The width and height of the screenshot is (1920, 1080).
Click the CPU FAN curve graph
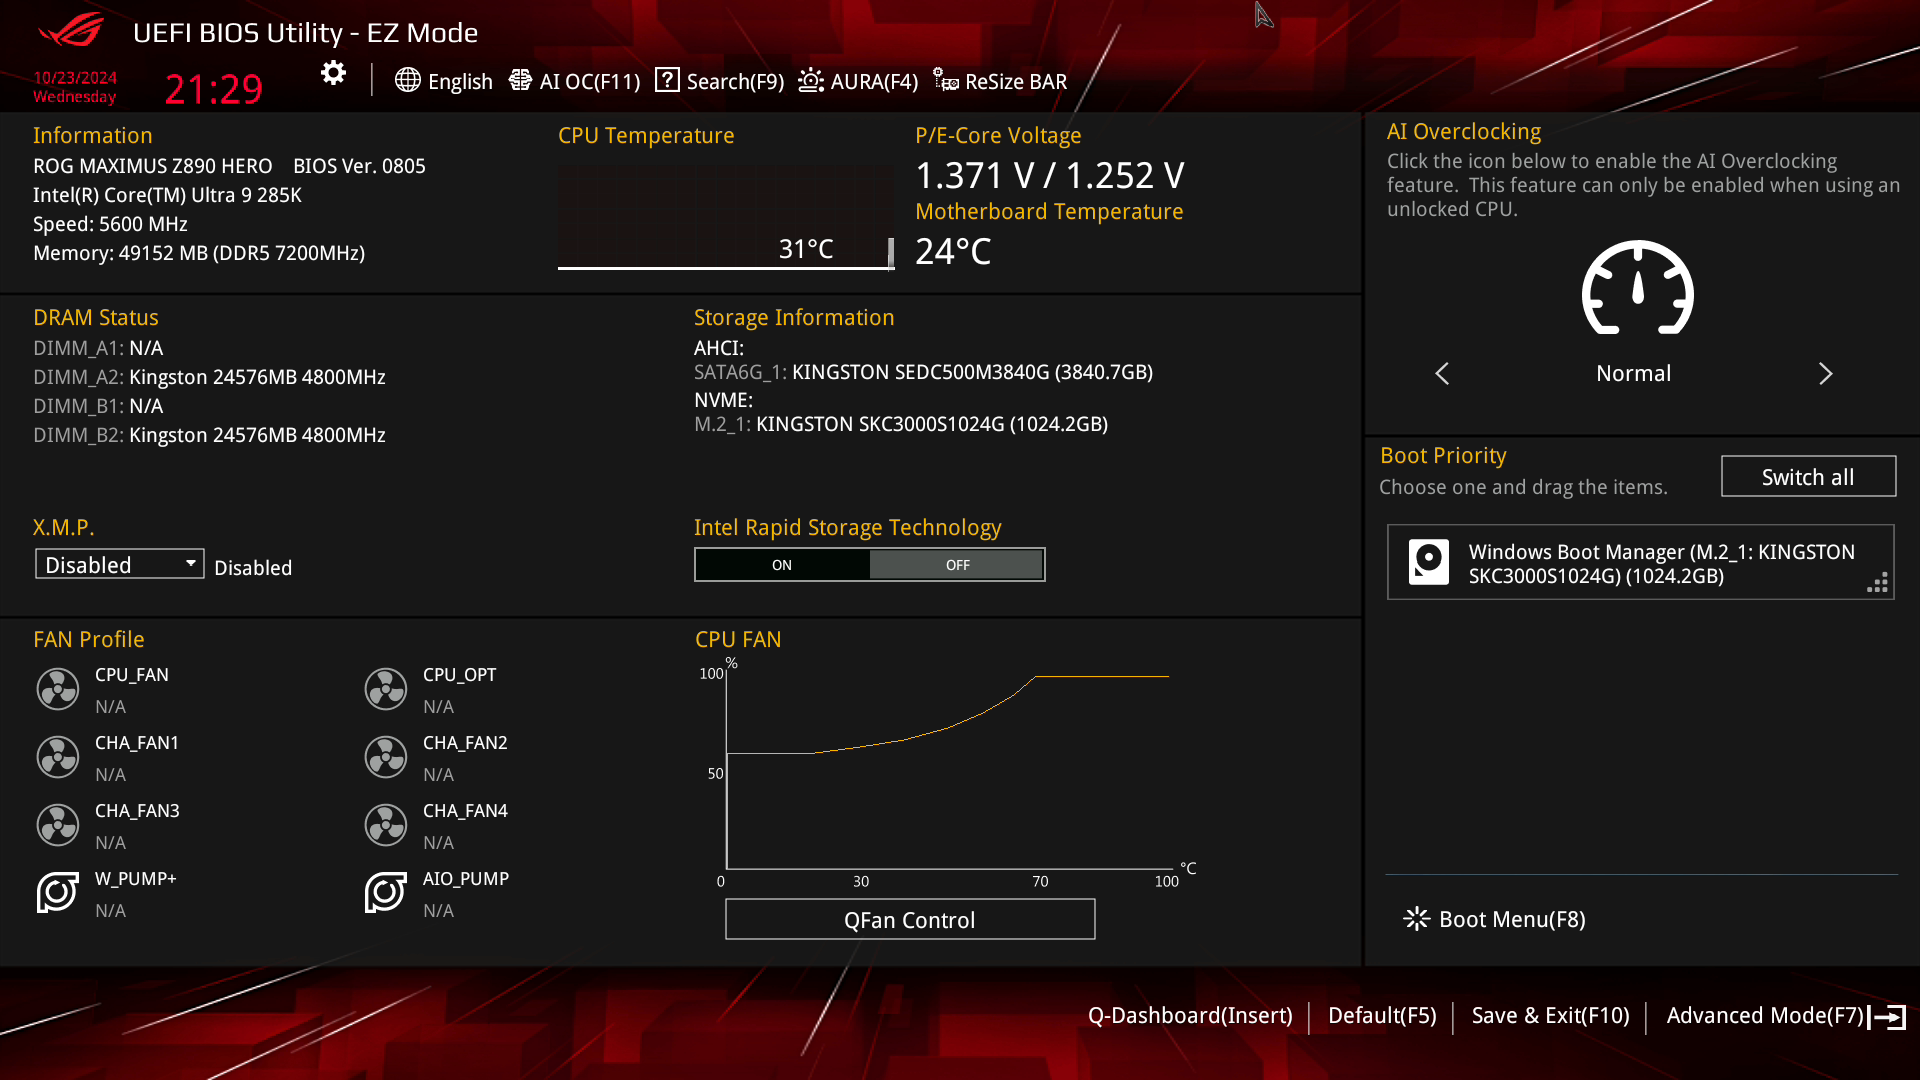(948, 770)
